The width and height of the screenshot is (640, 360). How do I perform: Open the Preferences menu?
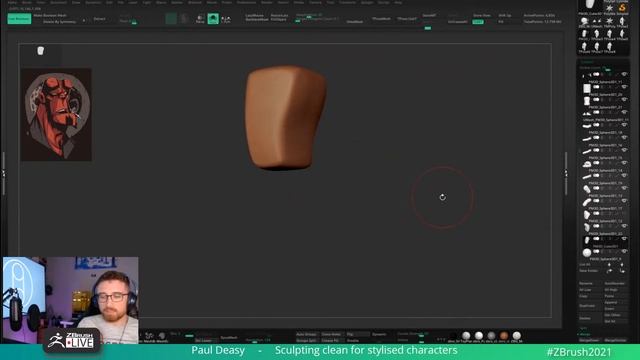247,2
